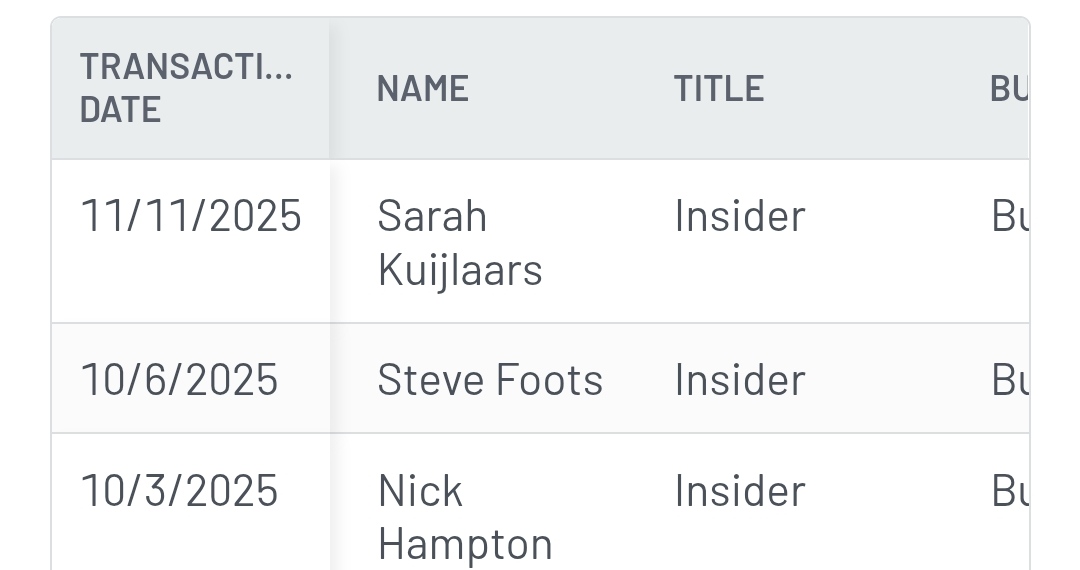Click truncated 'Bu' cell in 10/6/2025 row
This screenshot has height=570, width=1080.
[x=1009, y=380]
